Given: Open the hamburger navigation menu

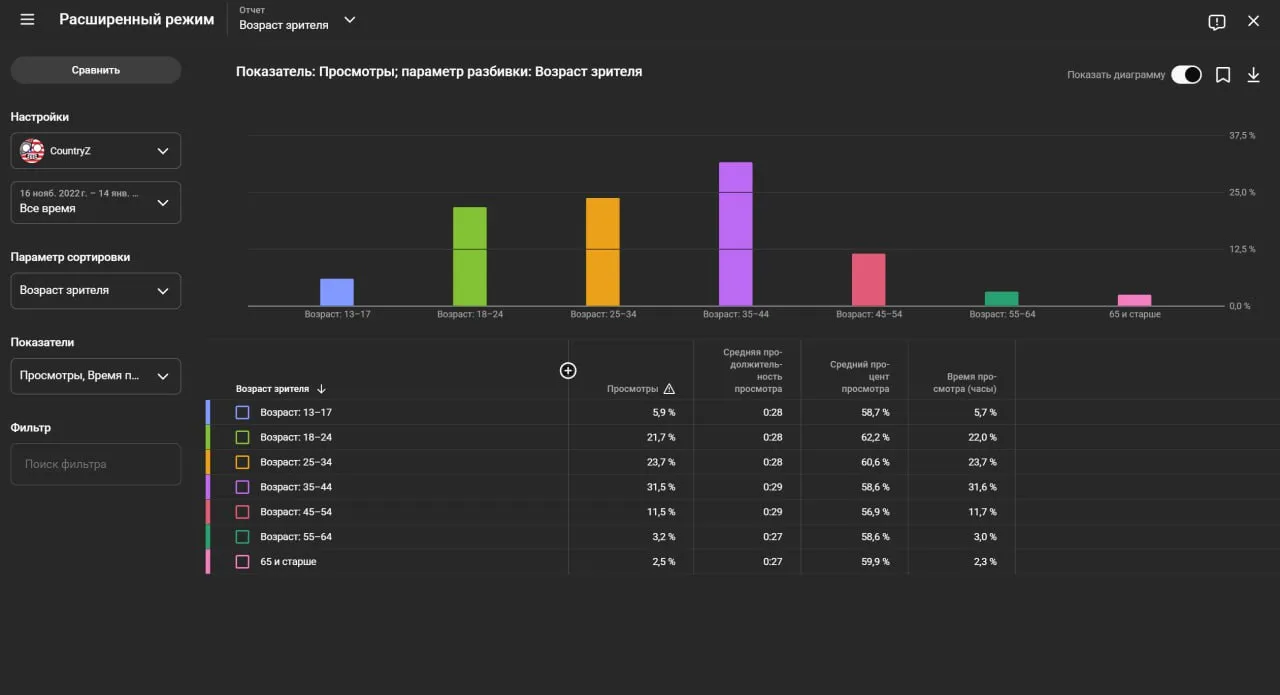Looking at the screenshot, I should 27,20.
